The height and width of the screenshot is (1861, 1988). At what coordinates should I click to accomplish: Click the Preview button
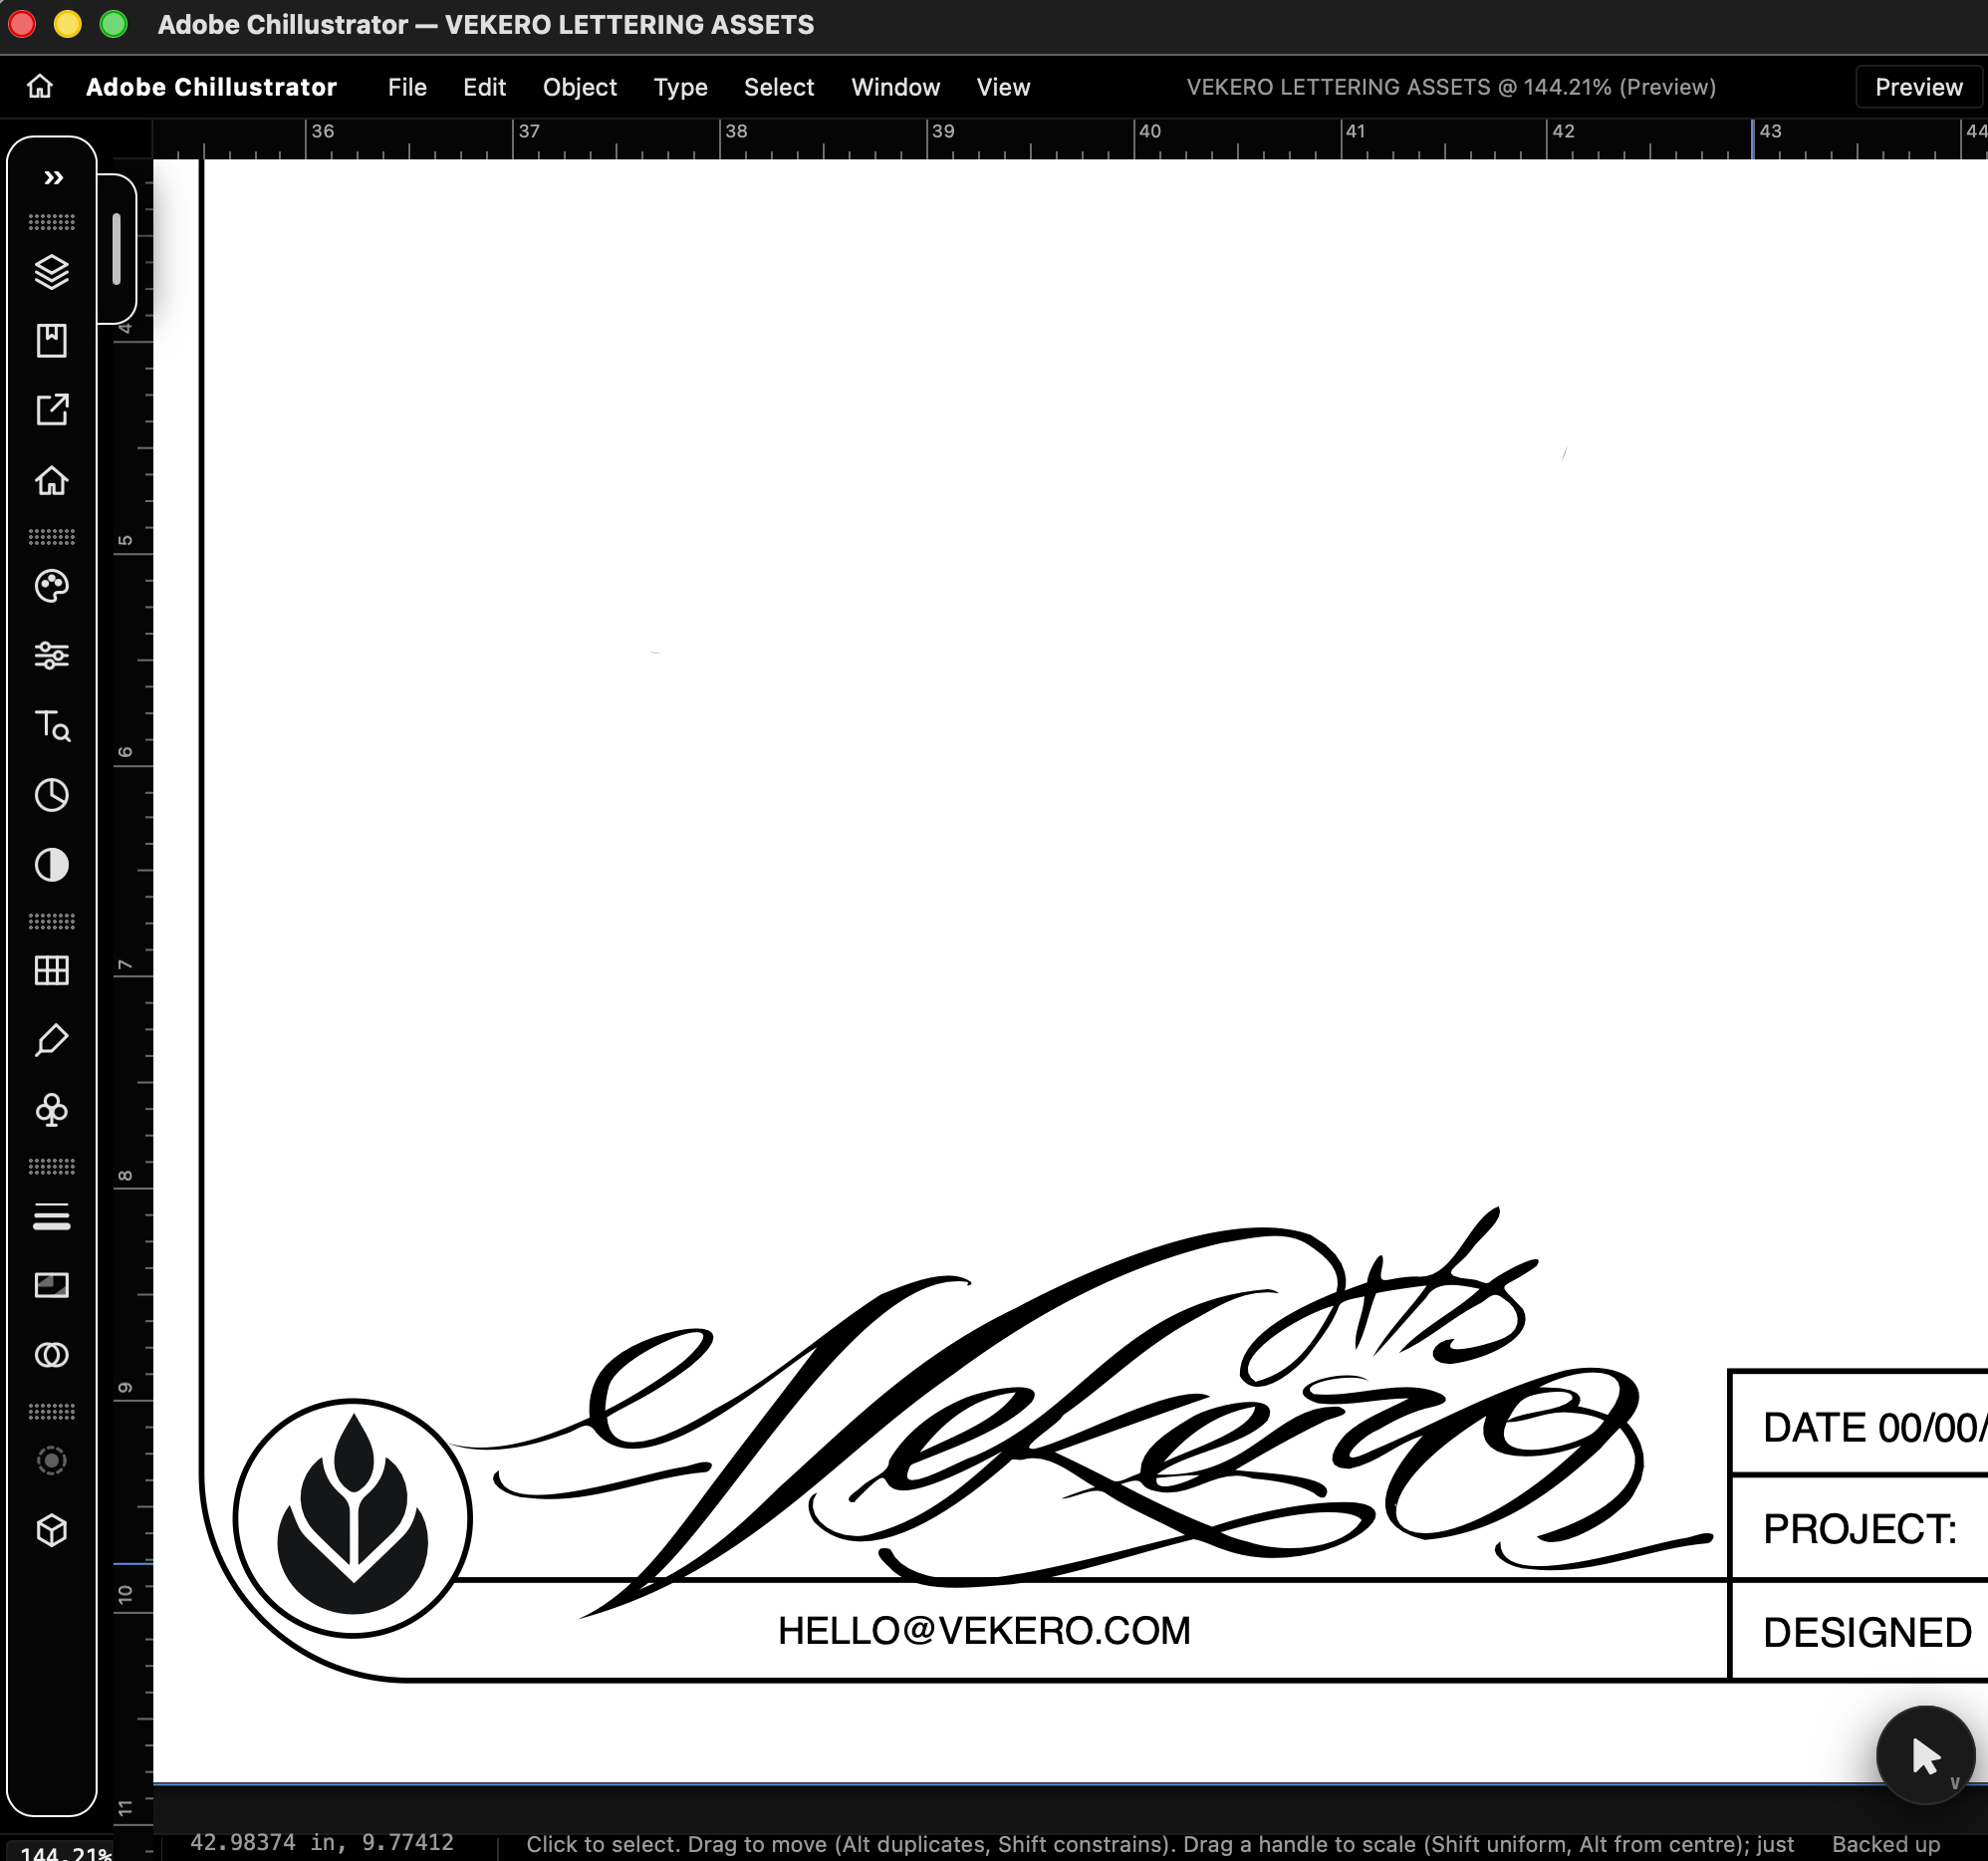pos(1919,87)
